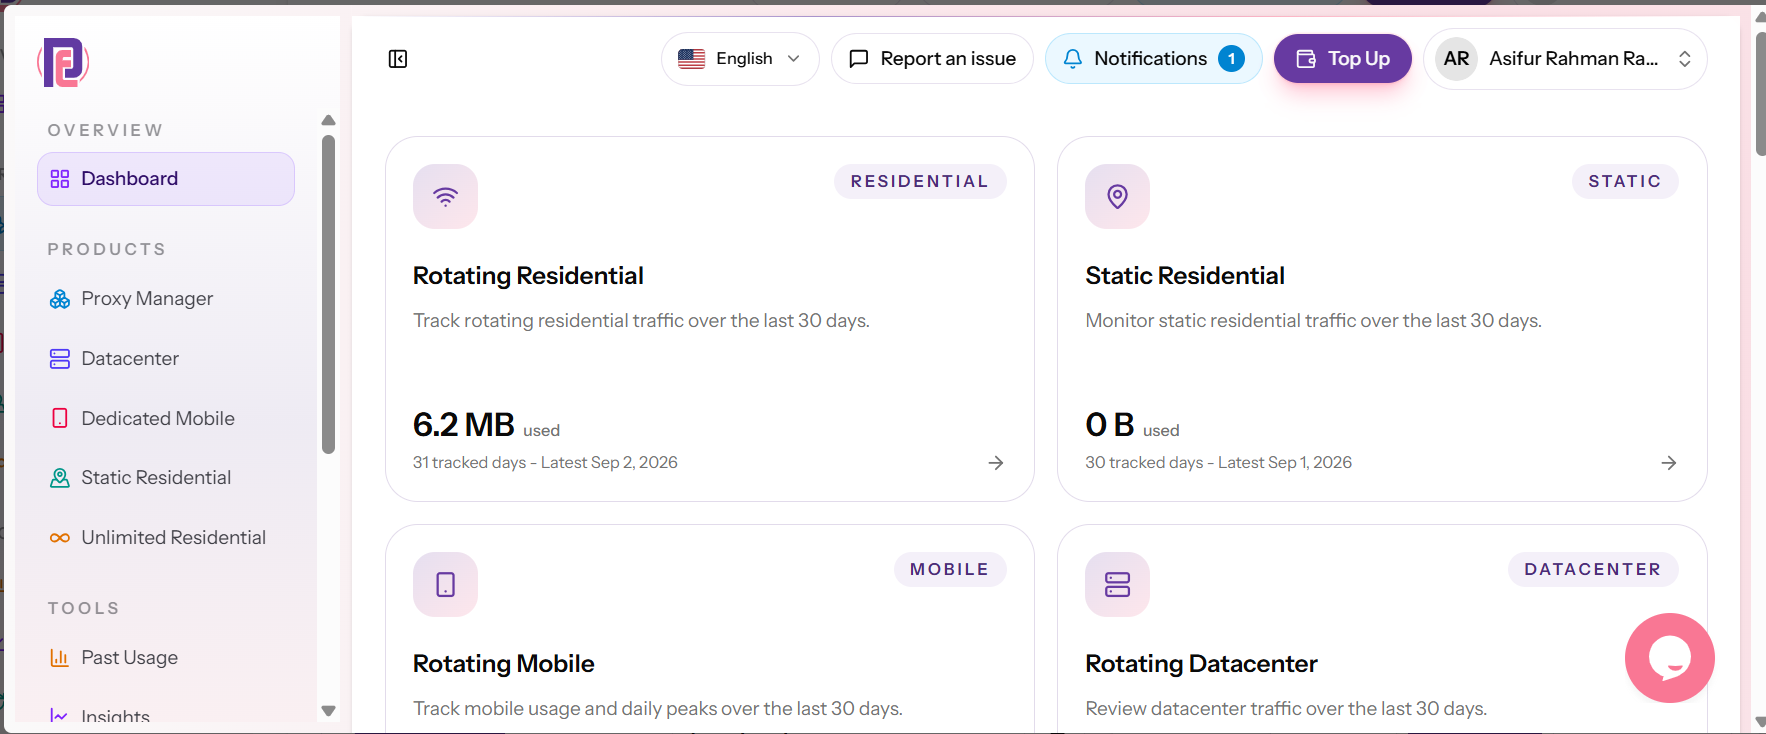Click "30 tracked days - Latest Sep 1, 2026"
Image resolution: width=1766 pixels, height=734 pixels.
[x=1218, y=463]
